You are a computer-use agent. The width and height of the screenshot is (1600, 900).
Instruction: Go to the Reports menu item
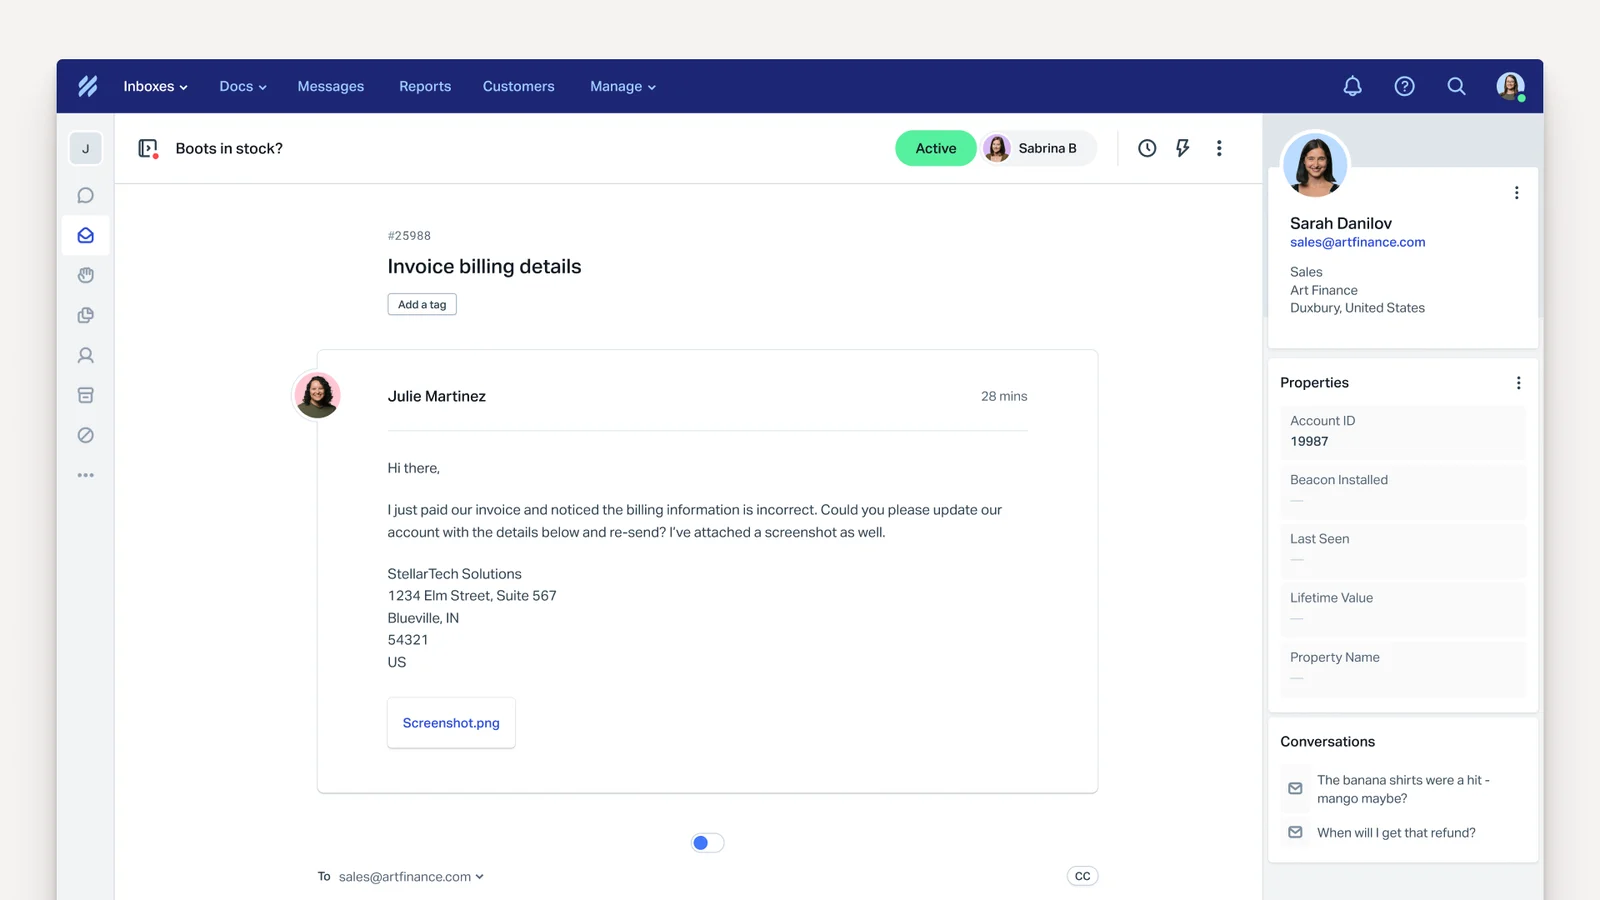tap(424, 86)
